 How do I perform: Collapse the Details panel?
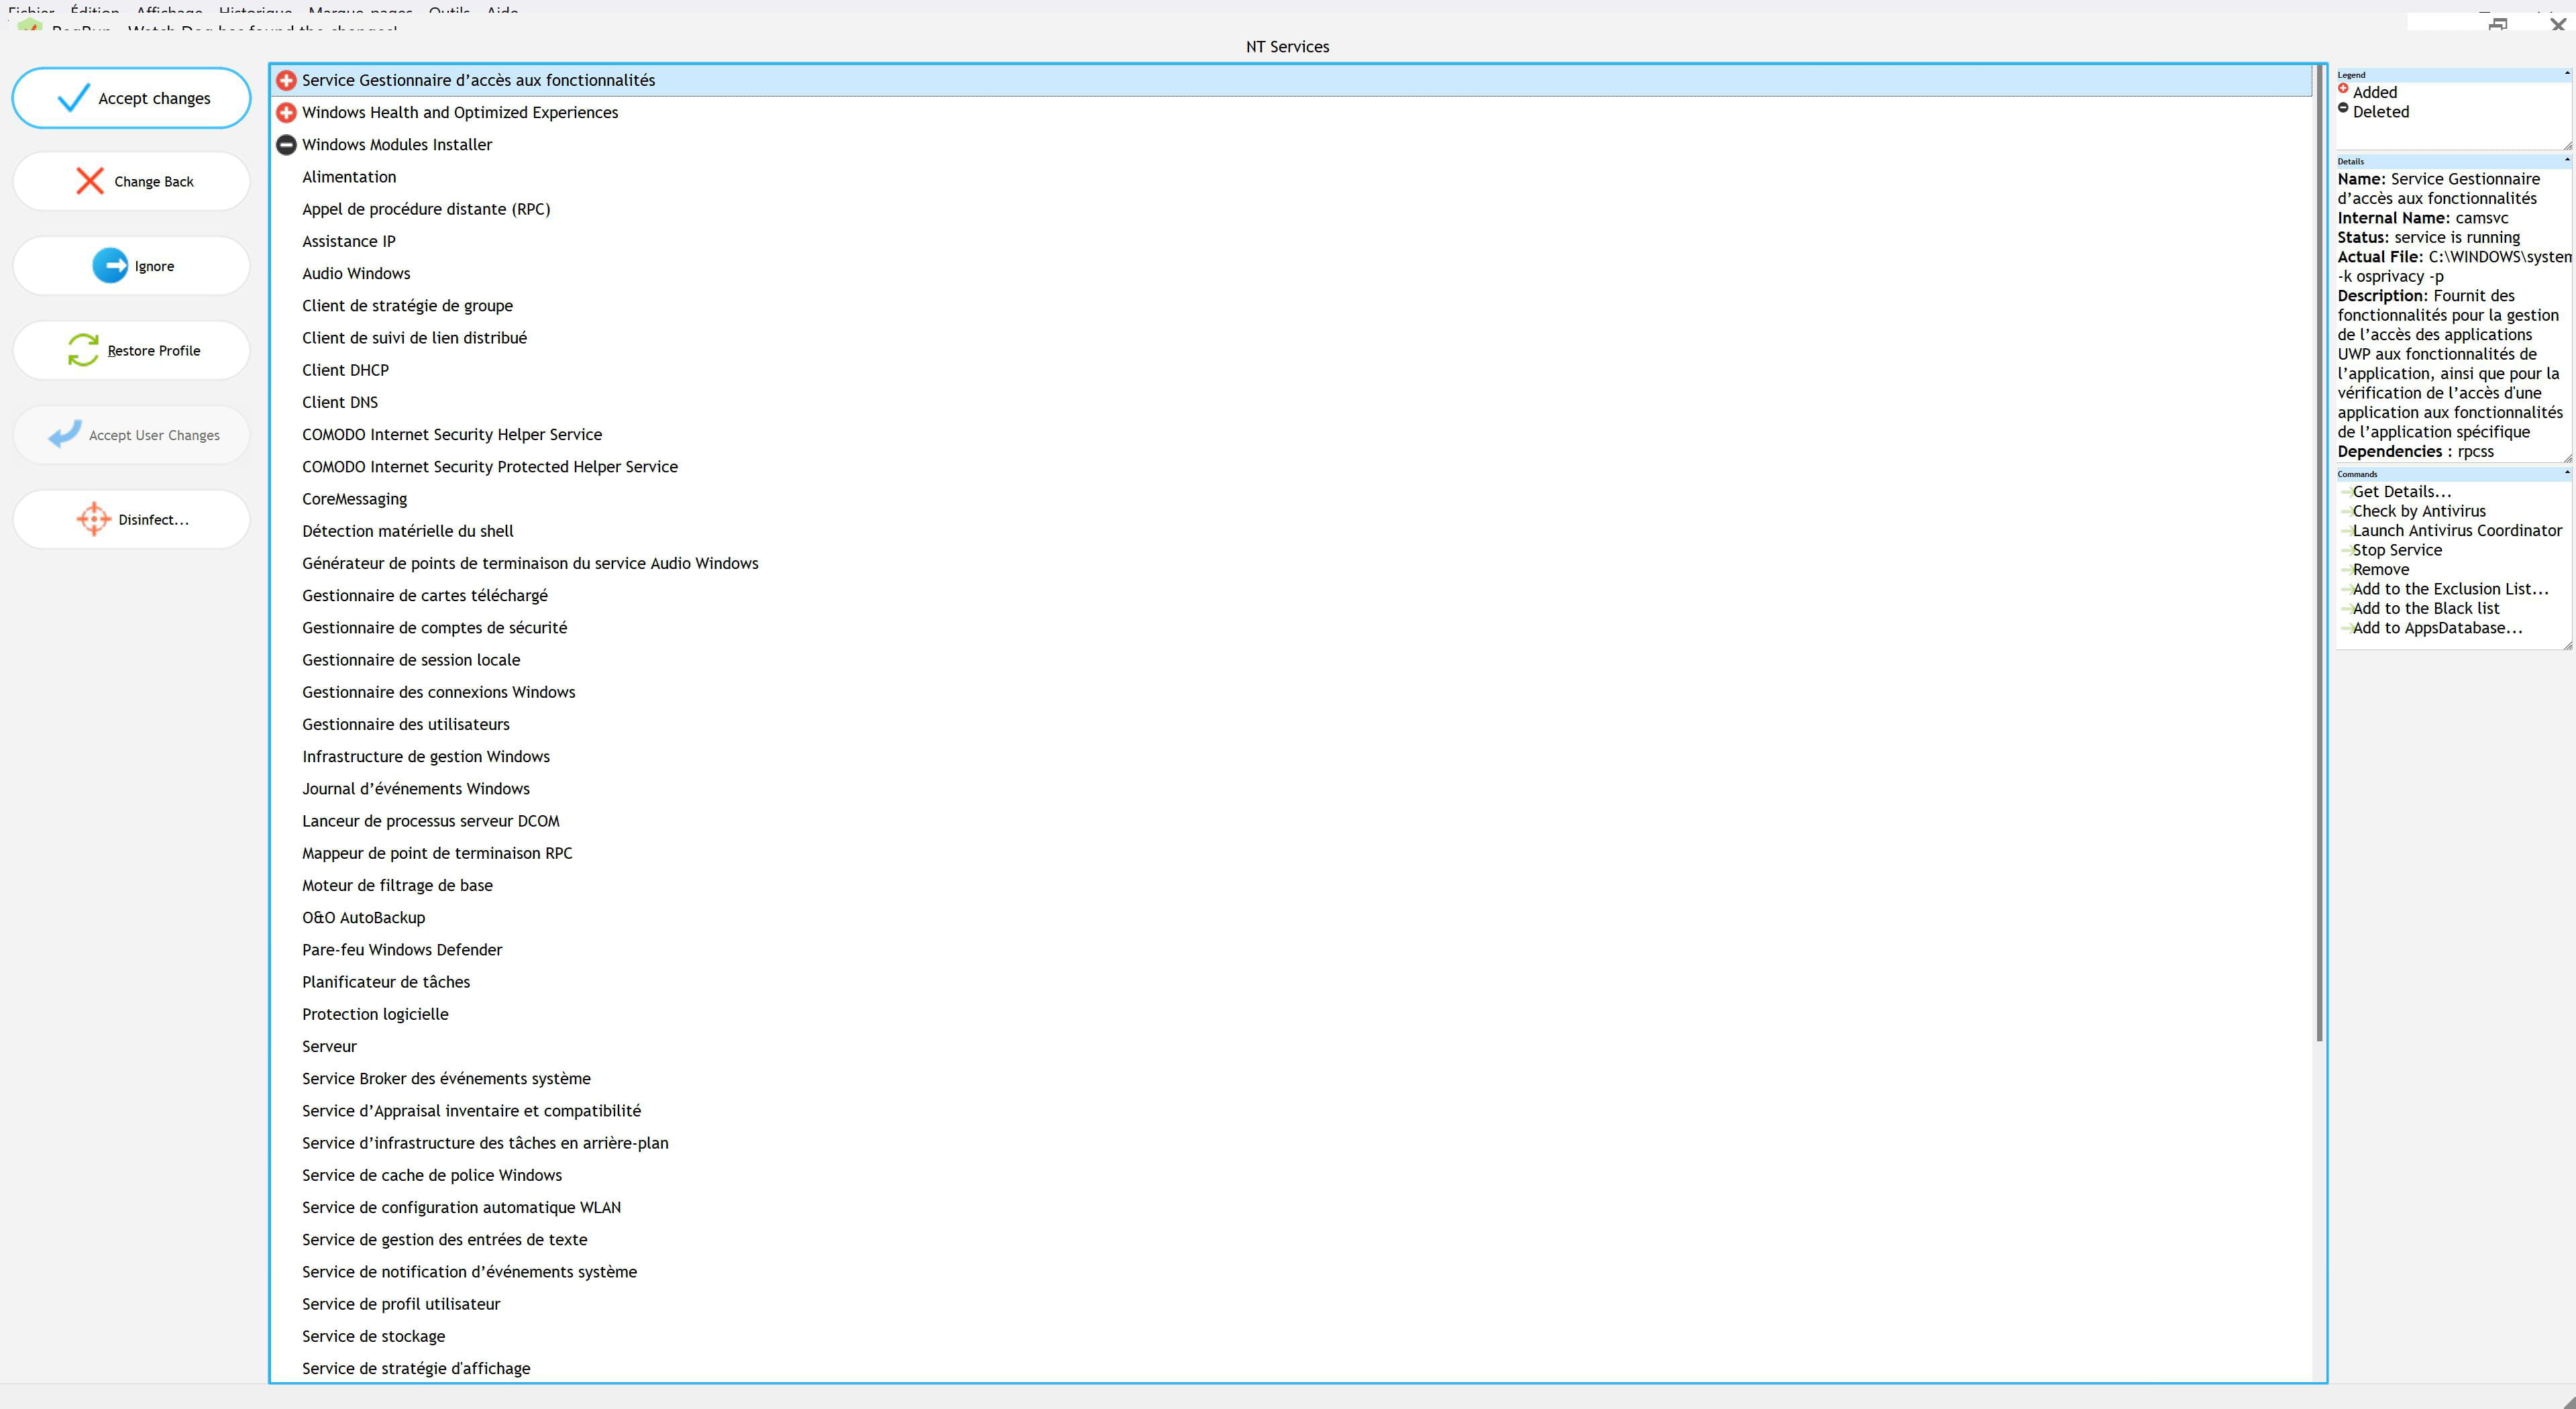point(2566,160)
